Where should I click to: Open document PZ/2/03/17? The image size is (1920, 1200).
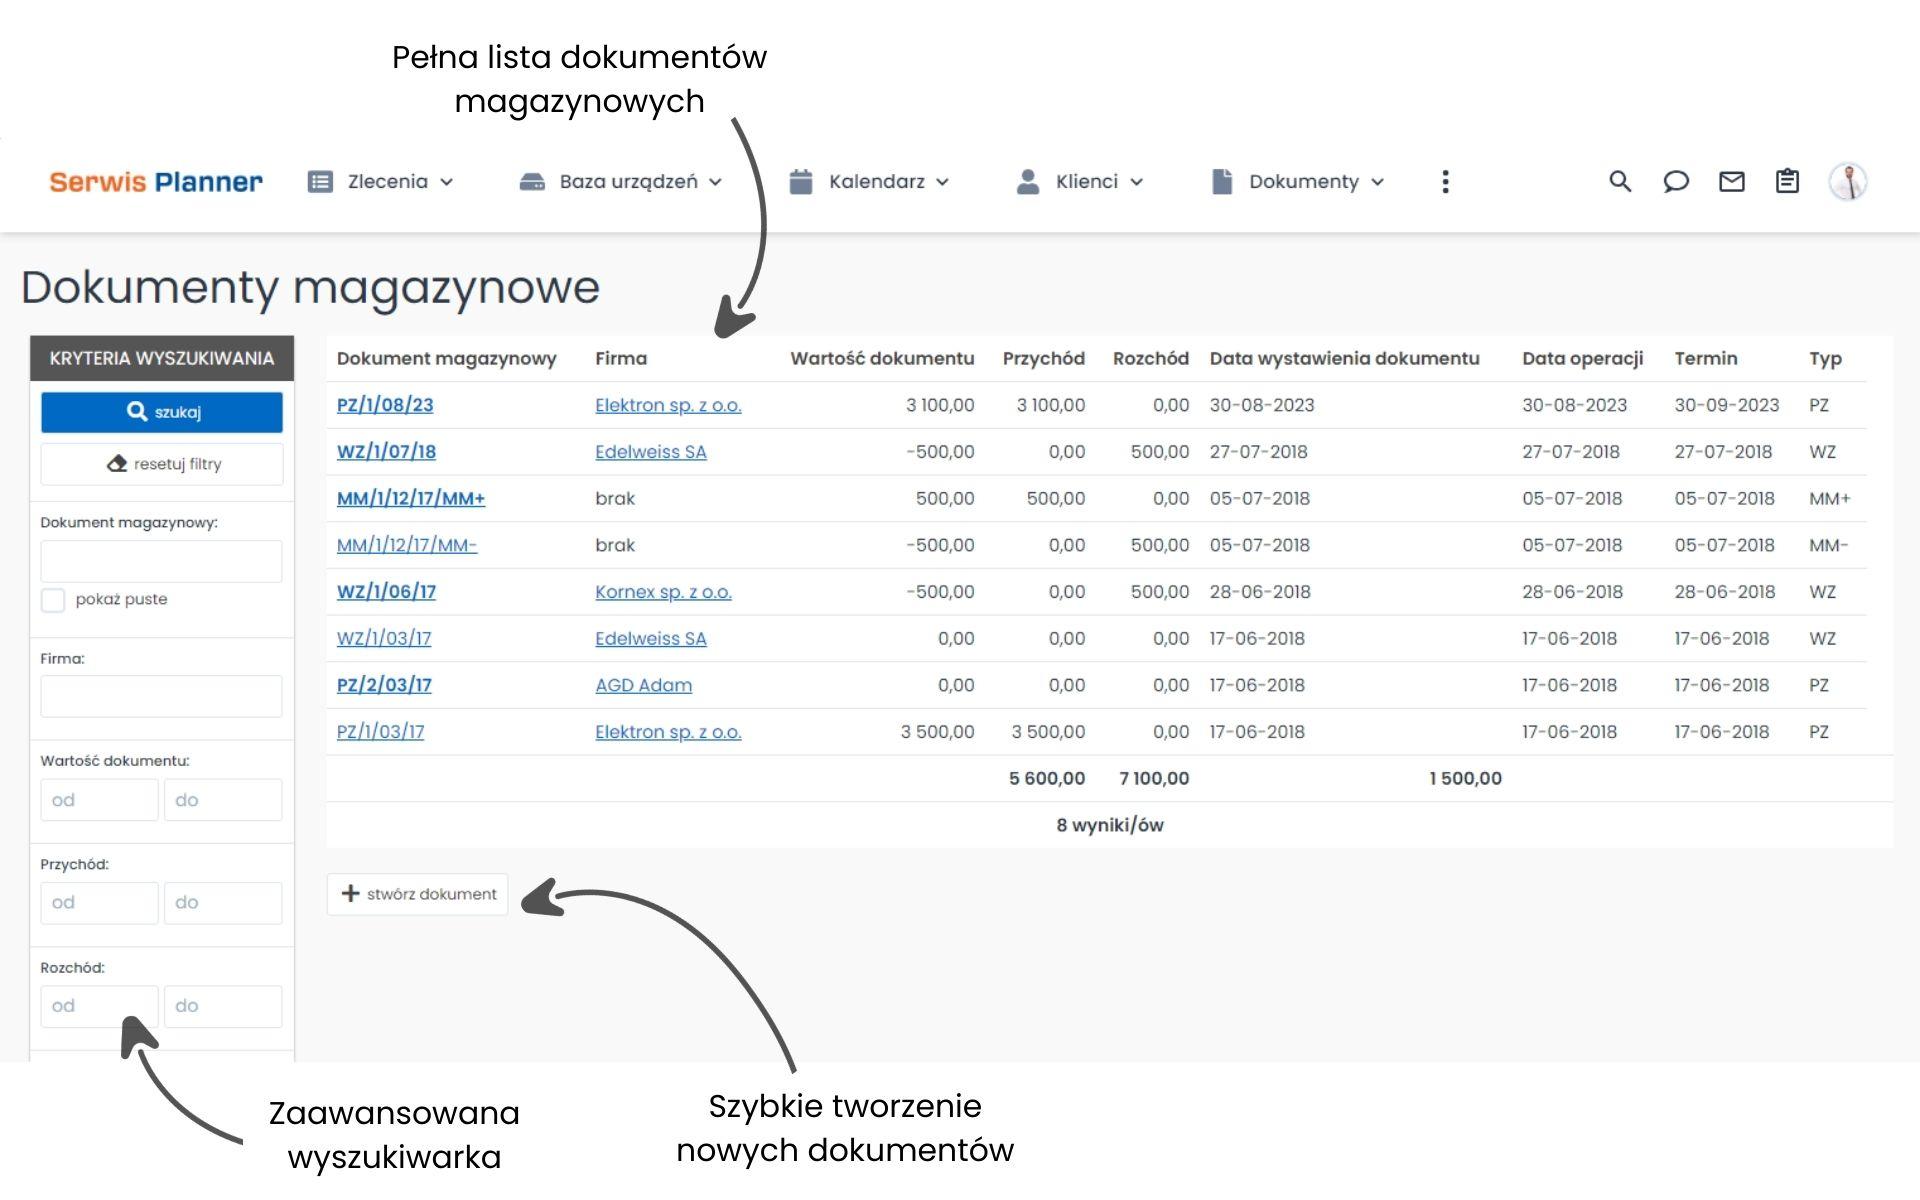click(x=384, y=685)
